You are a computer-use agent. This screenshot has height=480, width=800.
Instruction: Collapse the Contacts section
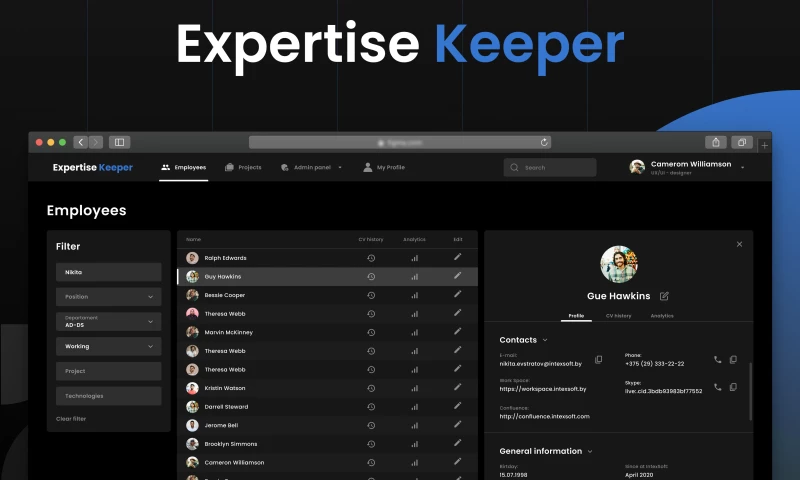pyautogui.click(x=545, y=340)
